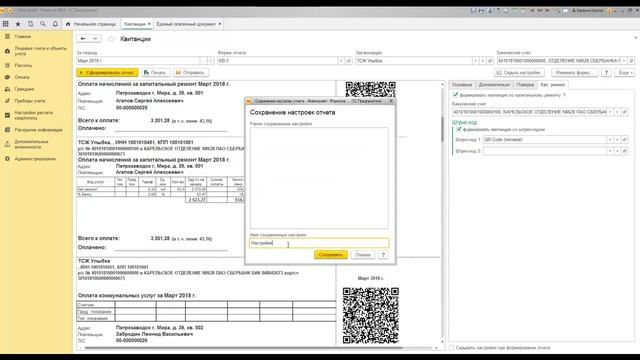Screen dimensions: 640x360
Task: Open Оплата section in sidebar
Action: 22,77
